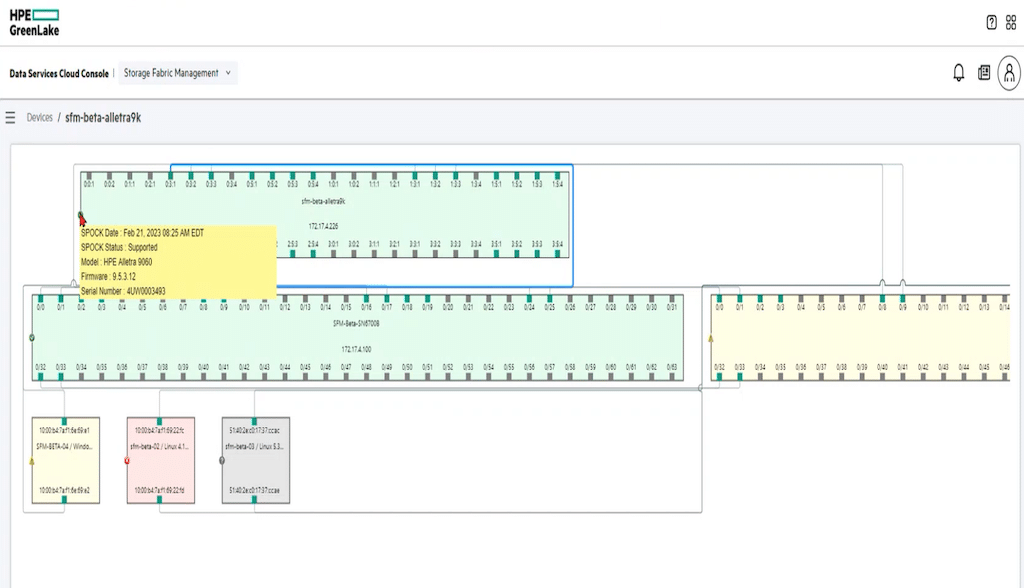The height and width of the screenshot is (588, 1024).
Task: Click the SFM-Beta-SN6700B switch name
Action: tap(356, 323)
